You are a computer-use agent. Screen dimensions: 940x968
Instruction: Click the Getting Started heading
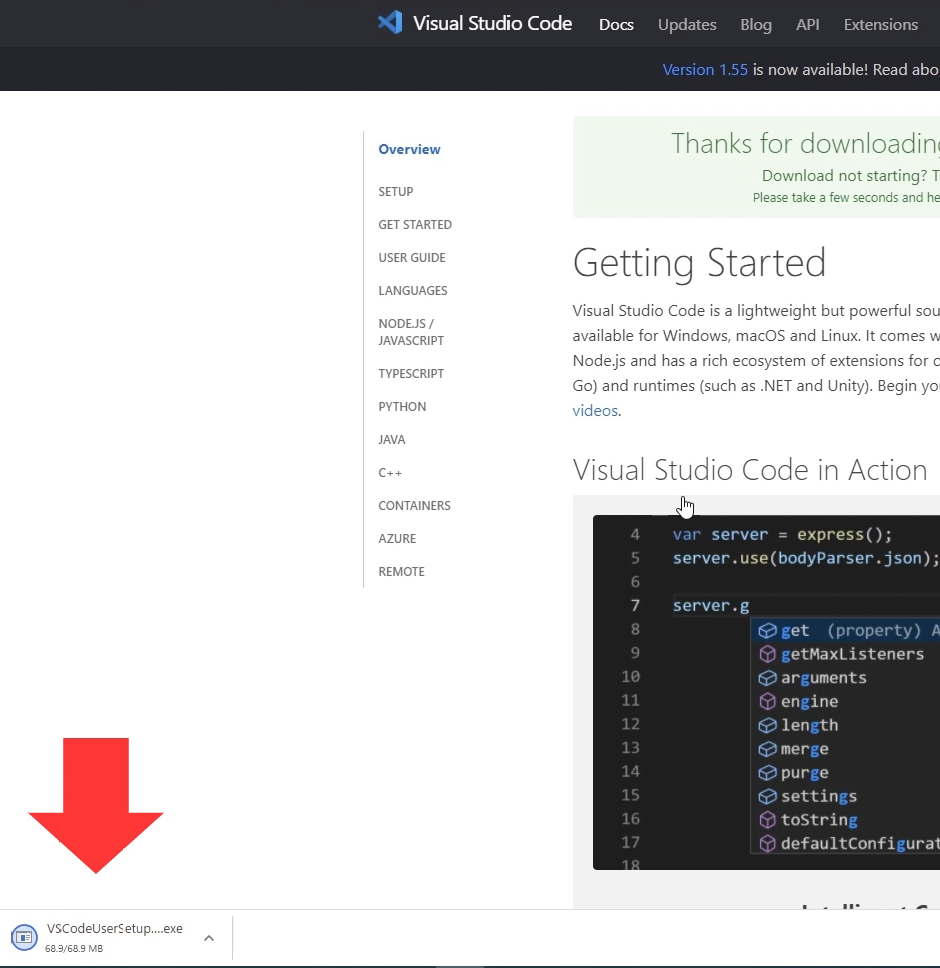click(x=699, y=262)
